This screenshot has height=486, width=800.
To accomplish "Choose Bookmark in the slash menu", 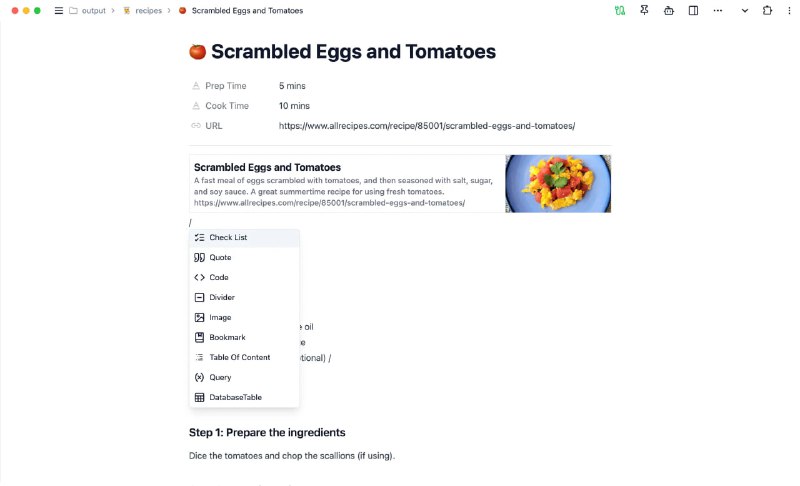I will (x=244, y=337).
